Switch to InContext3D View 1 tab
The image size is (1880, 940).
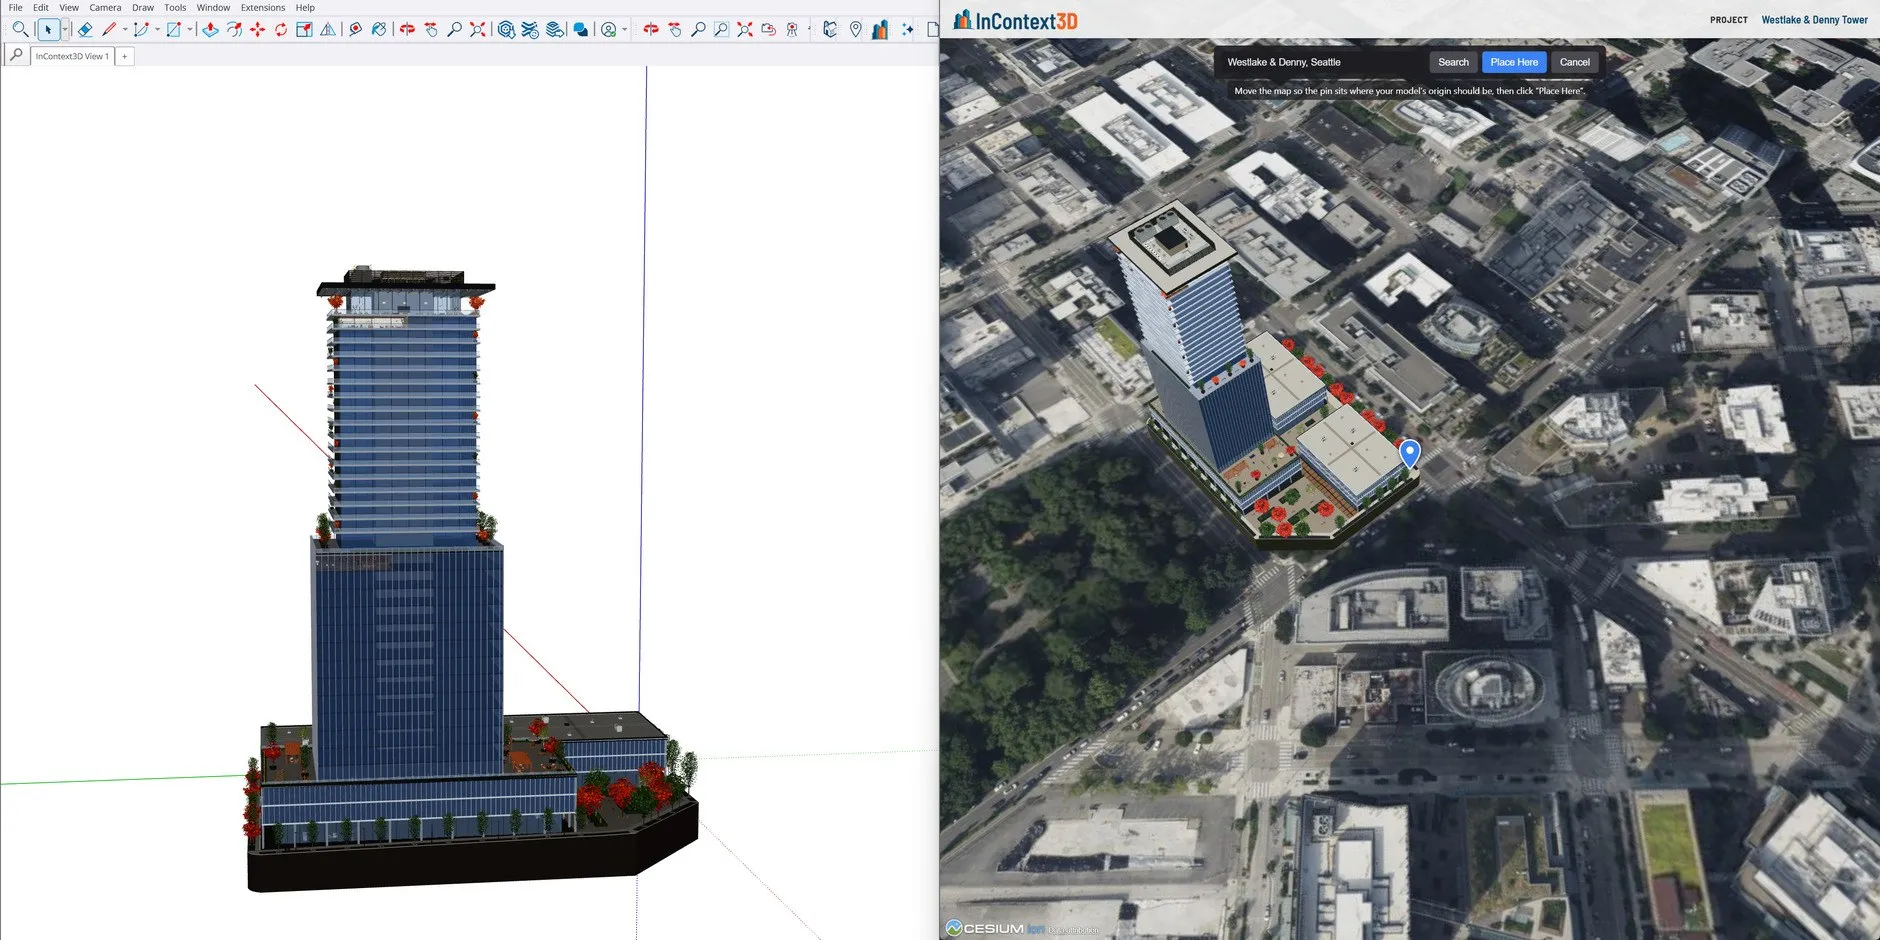[72, 56]
